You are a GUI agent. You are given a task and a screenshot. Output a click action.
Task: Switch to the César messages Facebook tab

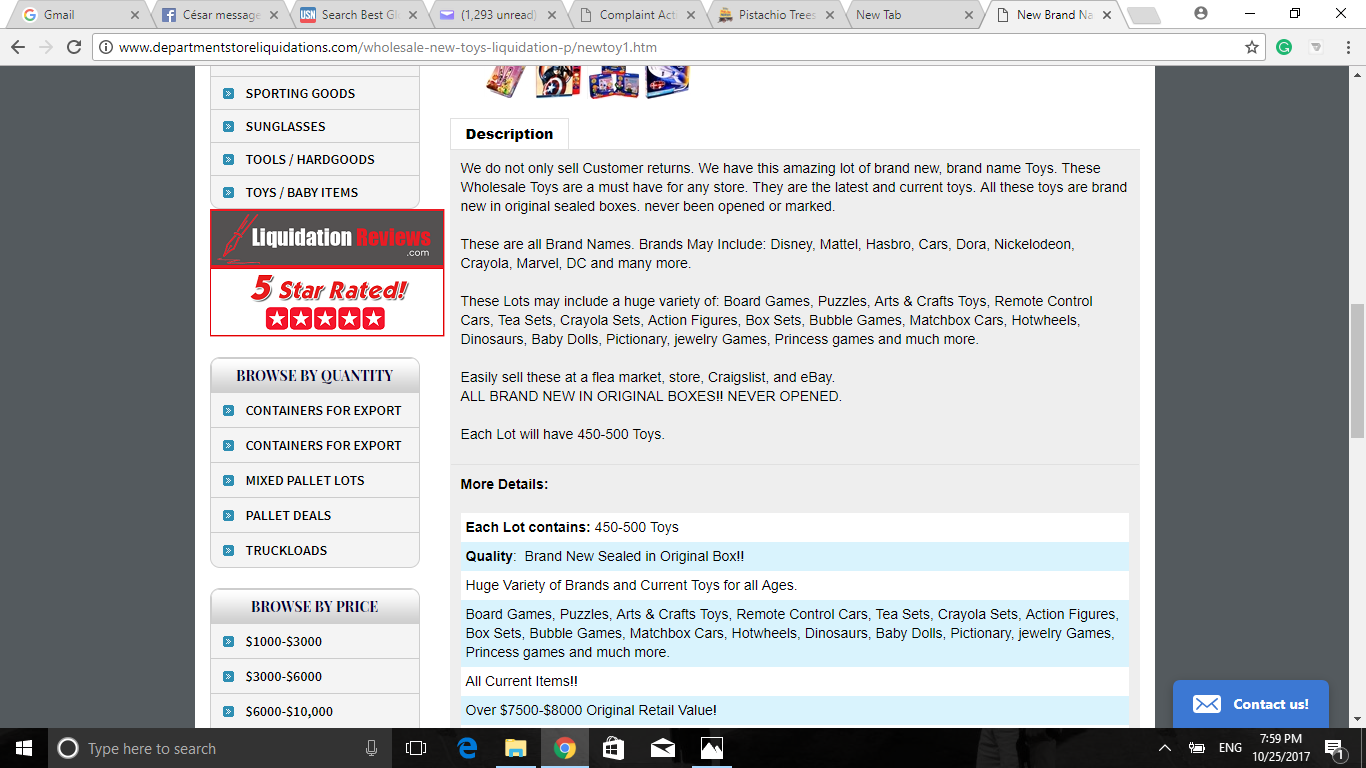tap(217, 15)
